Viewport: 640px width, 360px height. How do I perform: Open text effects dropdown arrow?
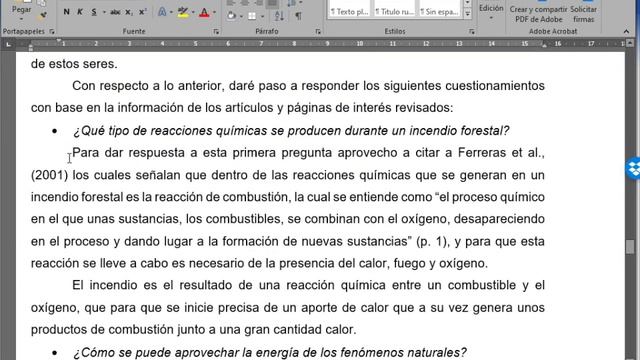coord(171,12)
